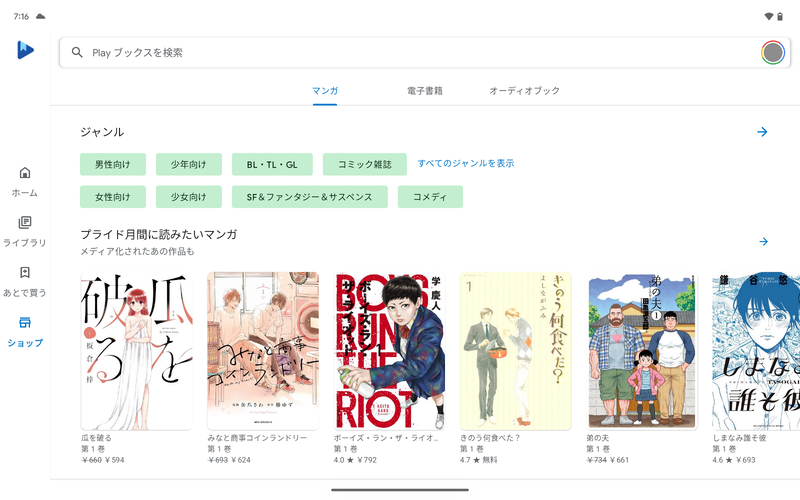
Task: Open the Boys Run the Riot cover
Action: (x=389, y=351)
